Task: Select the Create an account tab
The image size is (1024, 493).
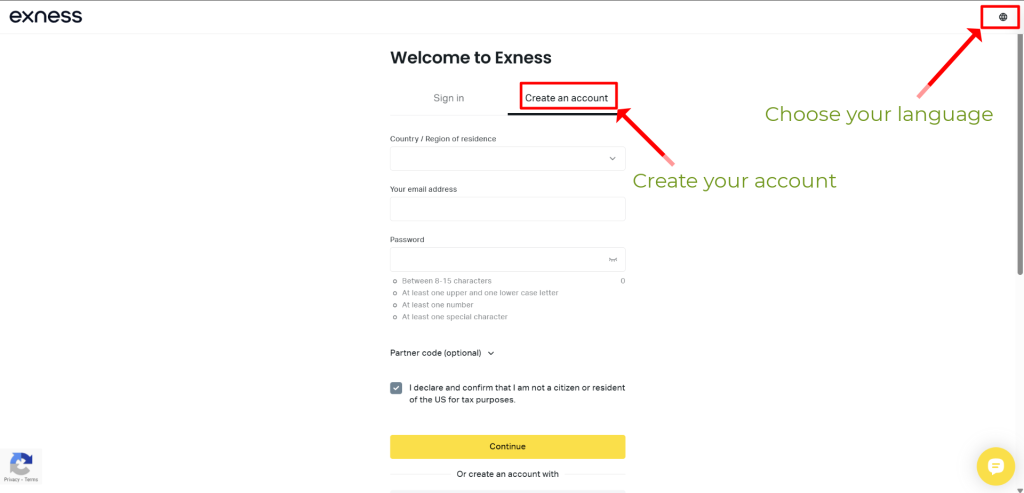Action: [566, 98]
